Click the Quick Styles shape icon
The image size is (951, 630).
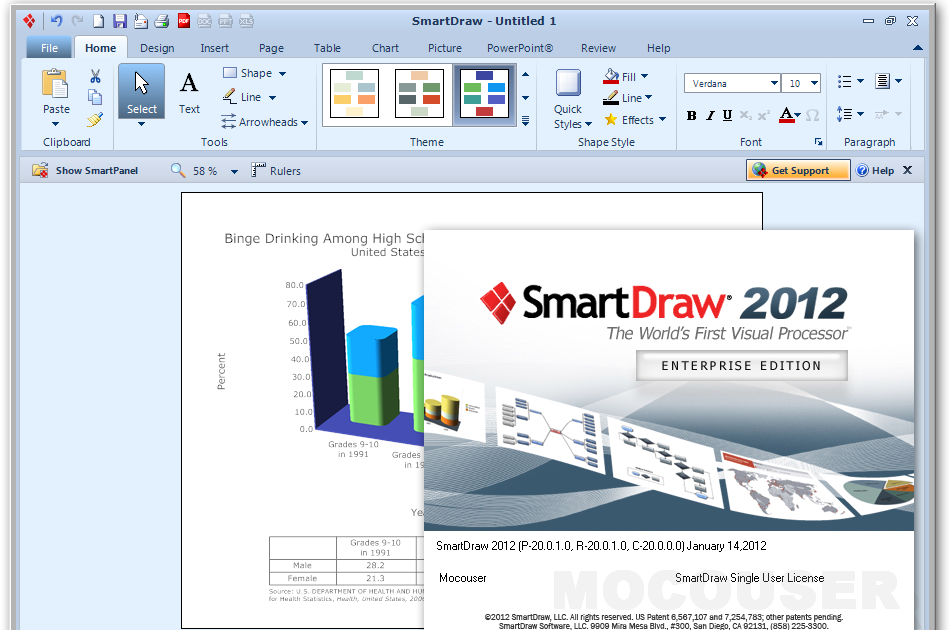click(x=568, y=83)
